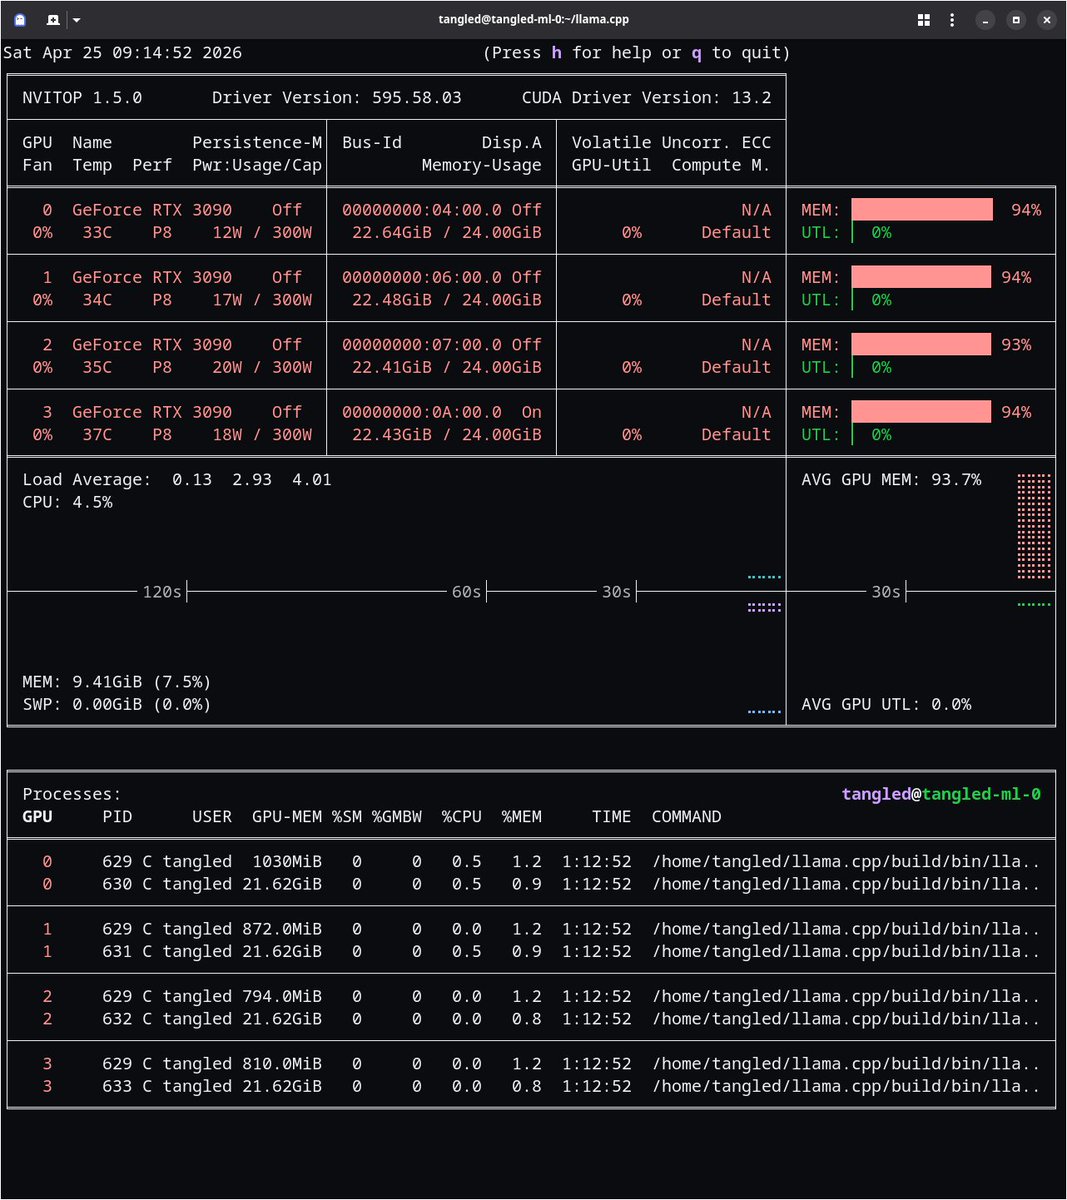The height and width of the screenshot is (1200, 1067).
Task: Click the COMMAND column header
Action: point(687,818)
